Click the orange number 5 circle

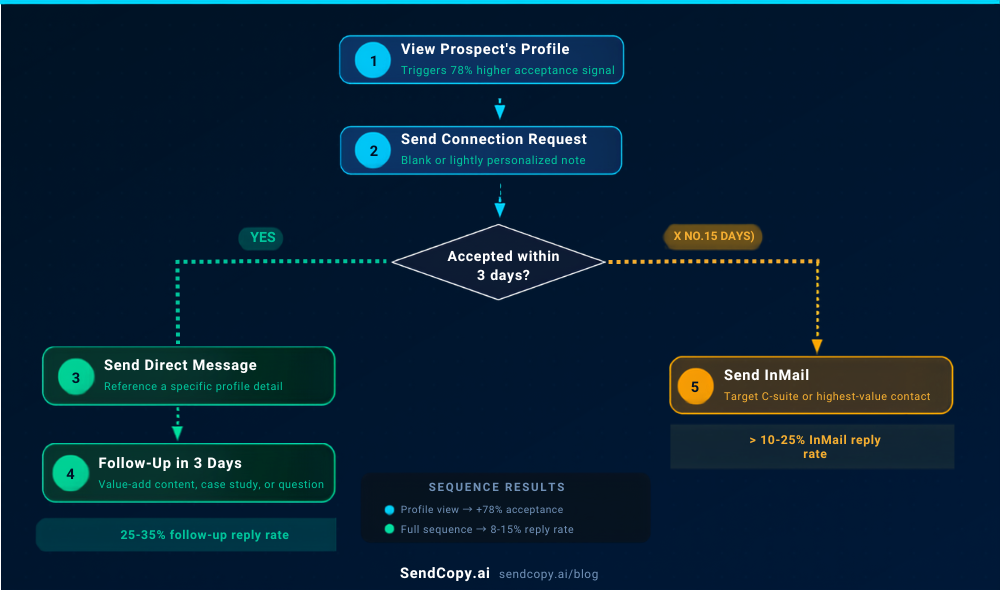(x=695, y=387)
